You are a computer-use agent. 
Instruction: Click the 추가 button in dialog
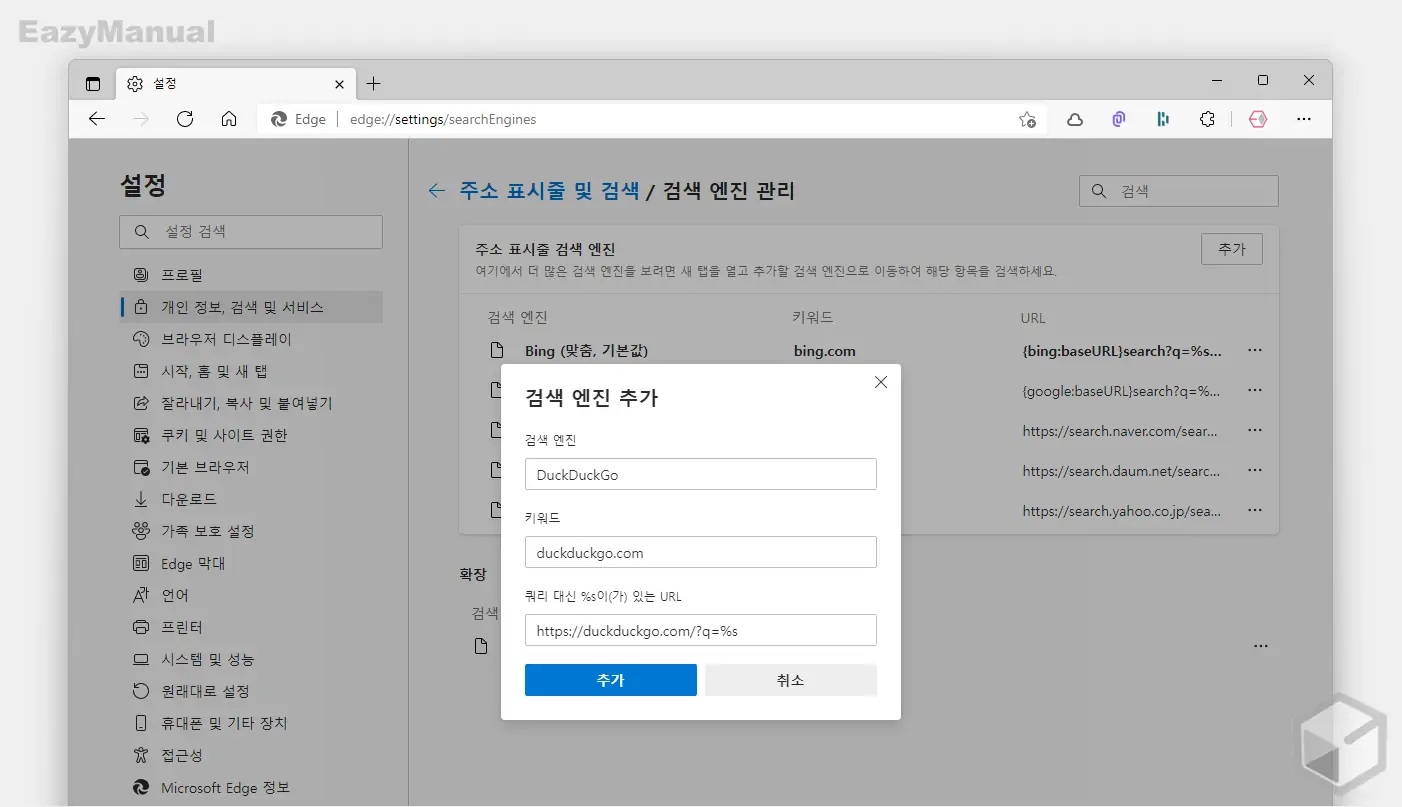[x=611, y=680]
